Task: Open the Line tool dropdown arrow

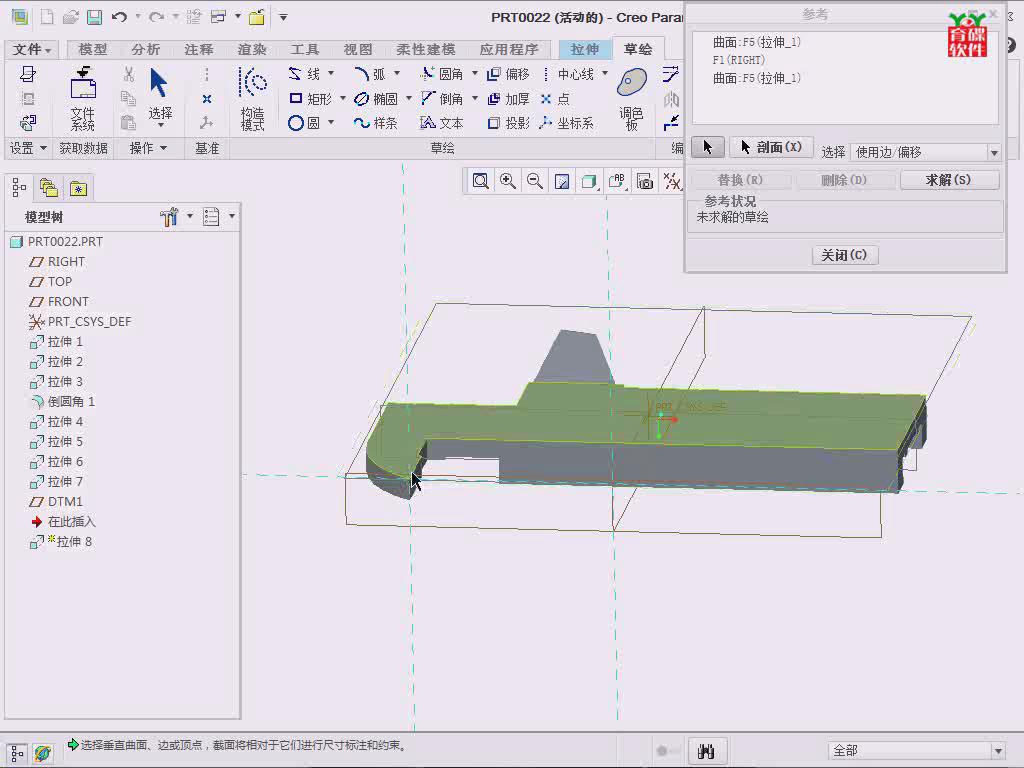Action: tap(331, 73)
